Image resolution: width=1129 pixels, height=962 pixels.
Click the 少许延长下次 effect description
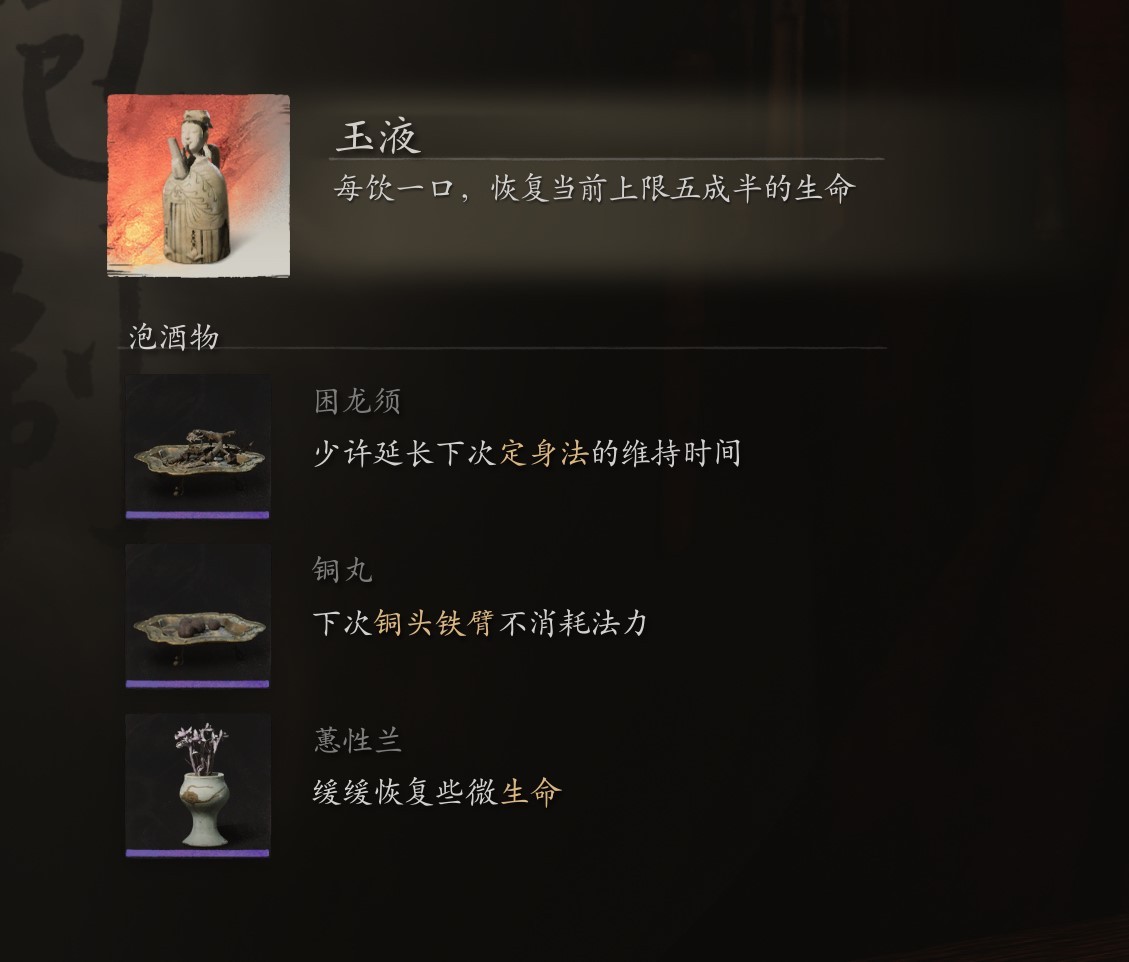click(x=526, y=454)
